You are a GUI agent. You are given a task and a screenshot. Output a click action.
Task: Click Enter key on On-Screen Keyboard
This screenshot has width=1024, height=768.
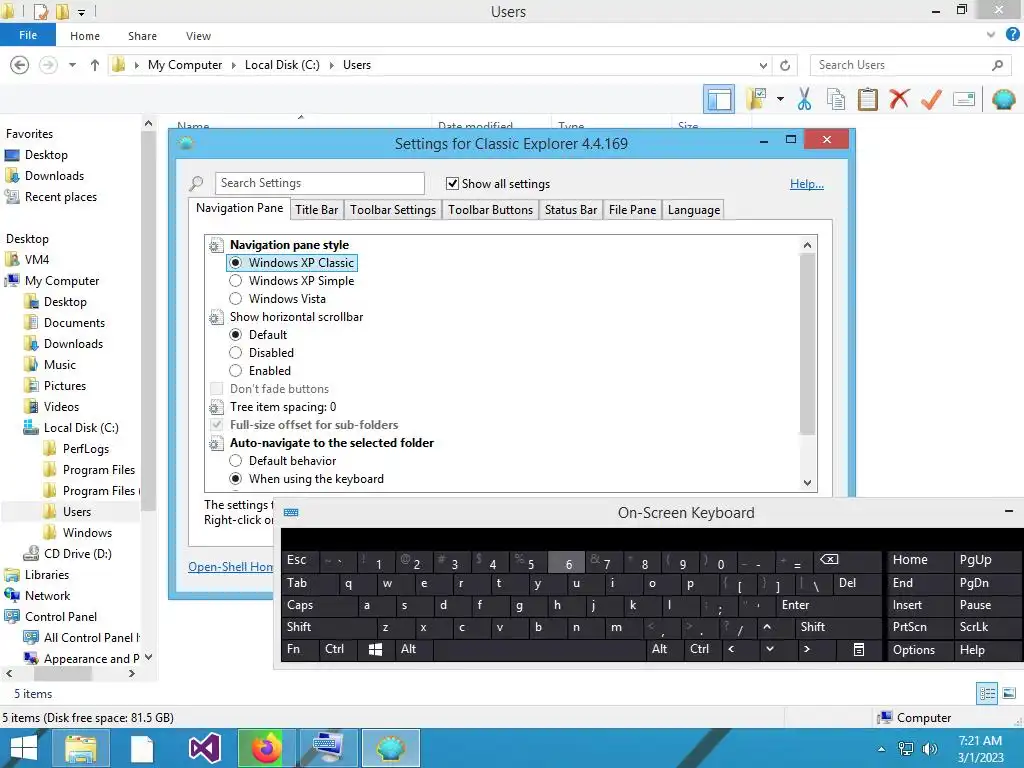pos(827,605)
